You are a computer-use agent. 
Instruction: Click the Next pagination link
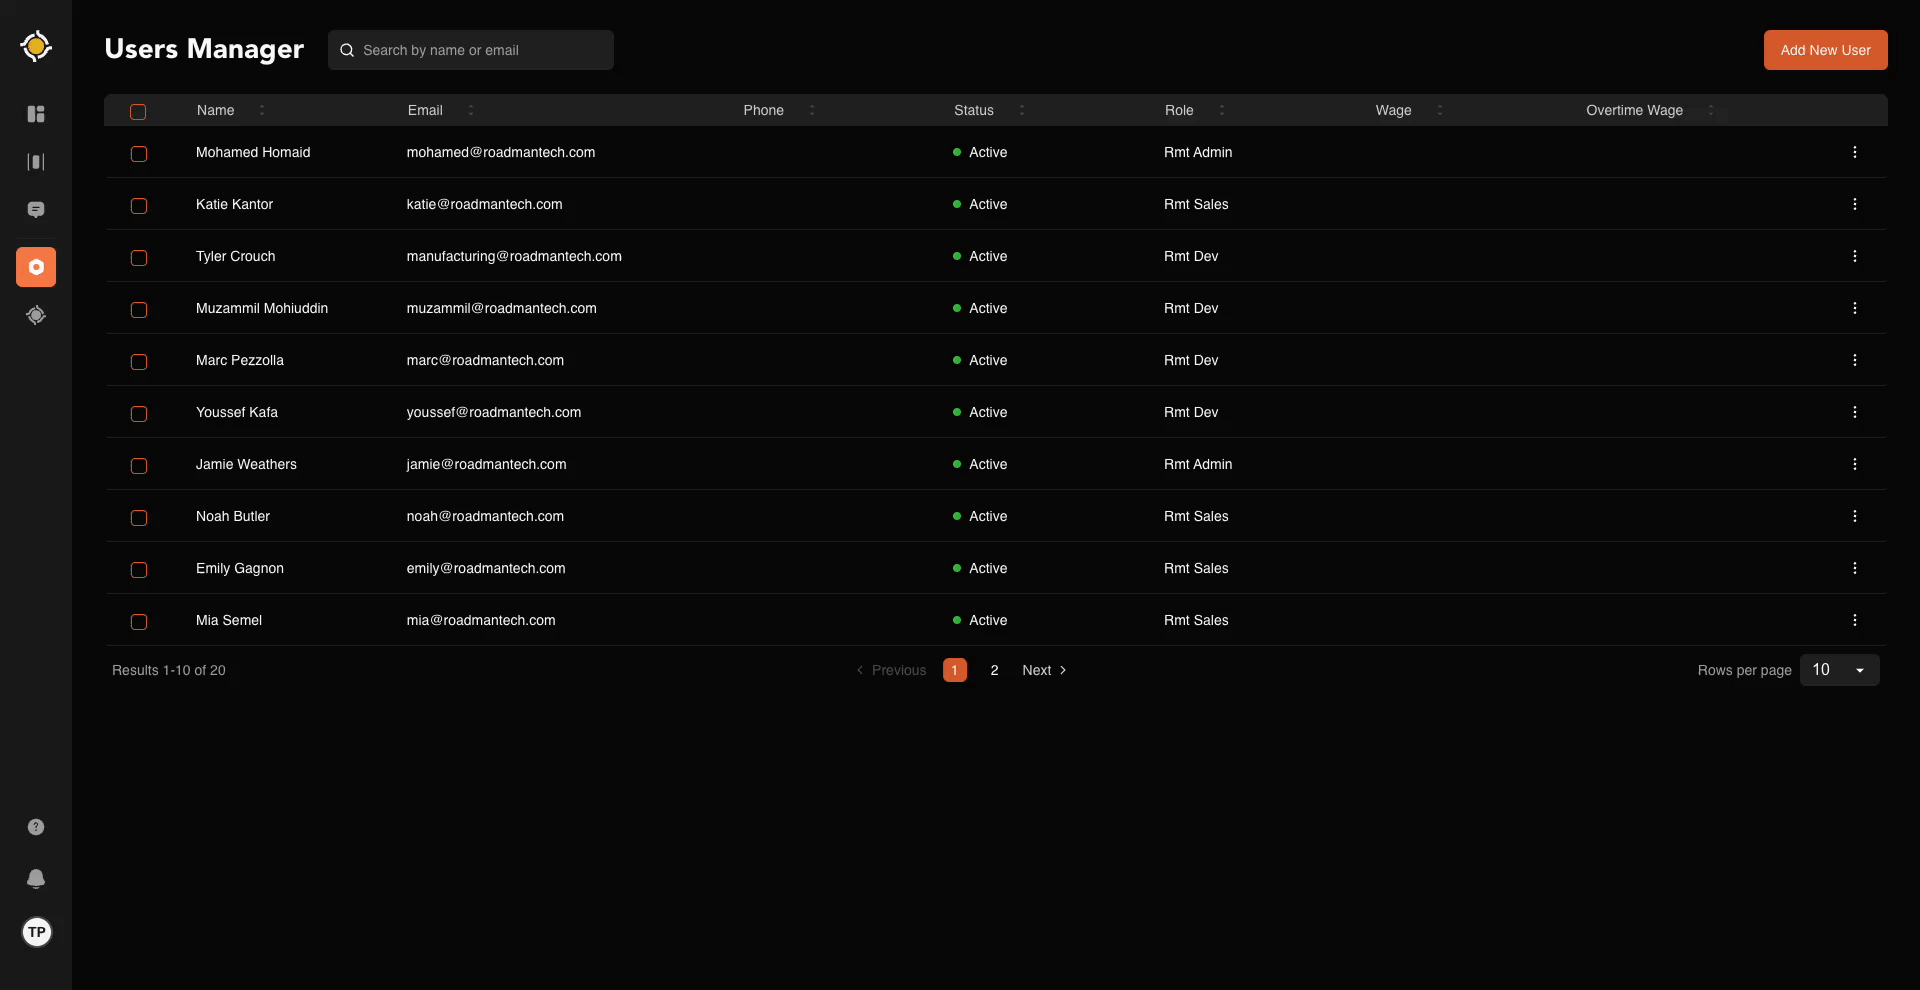[x=1044, y=670]
